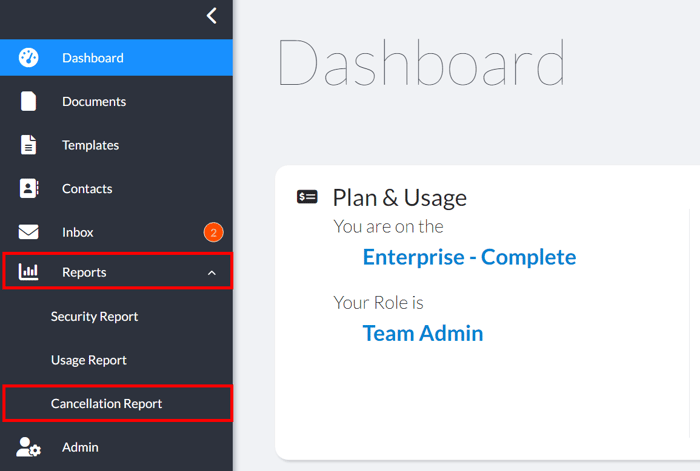Click the Enterprise - Complete plan link
The image size is (700, 471).
tap(469, 257)
